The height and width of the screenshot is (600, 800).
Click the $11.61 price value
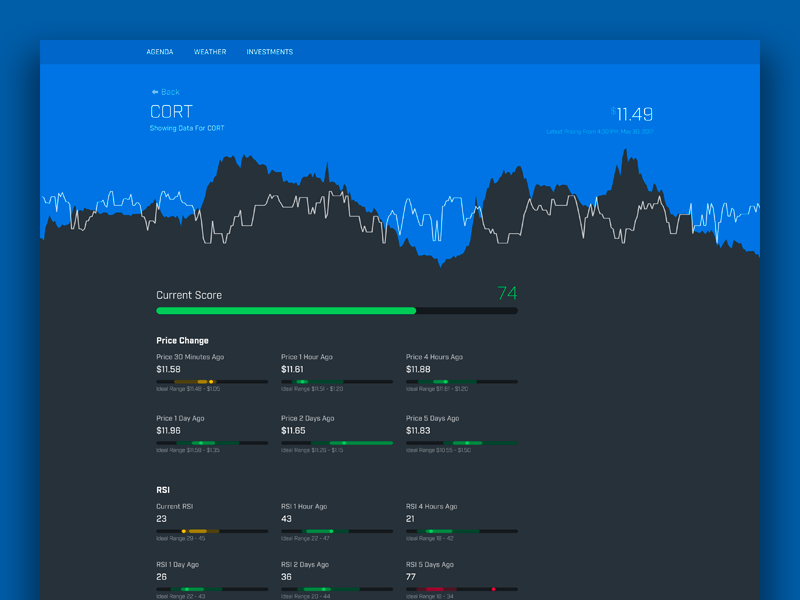[x=292, y=369]
